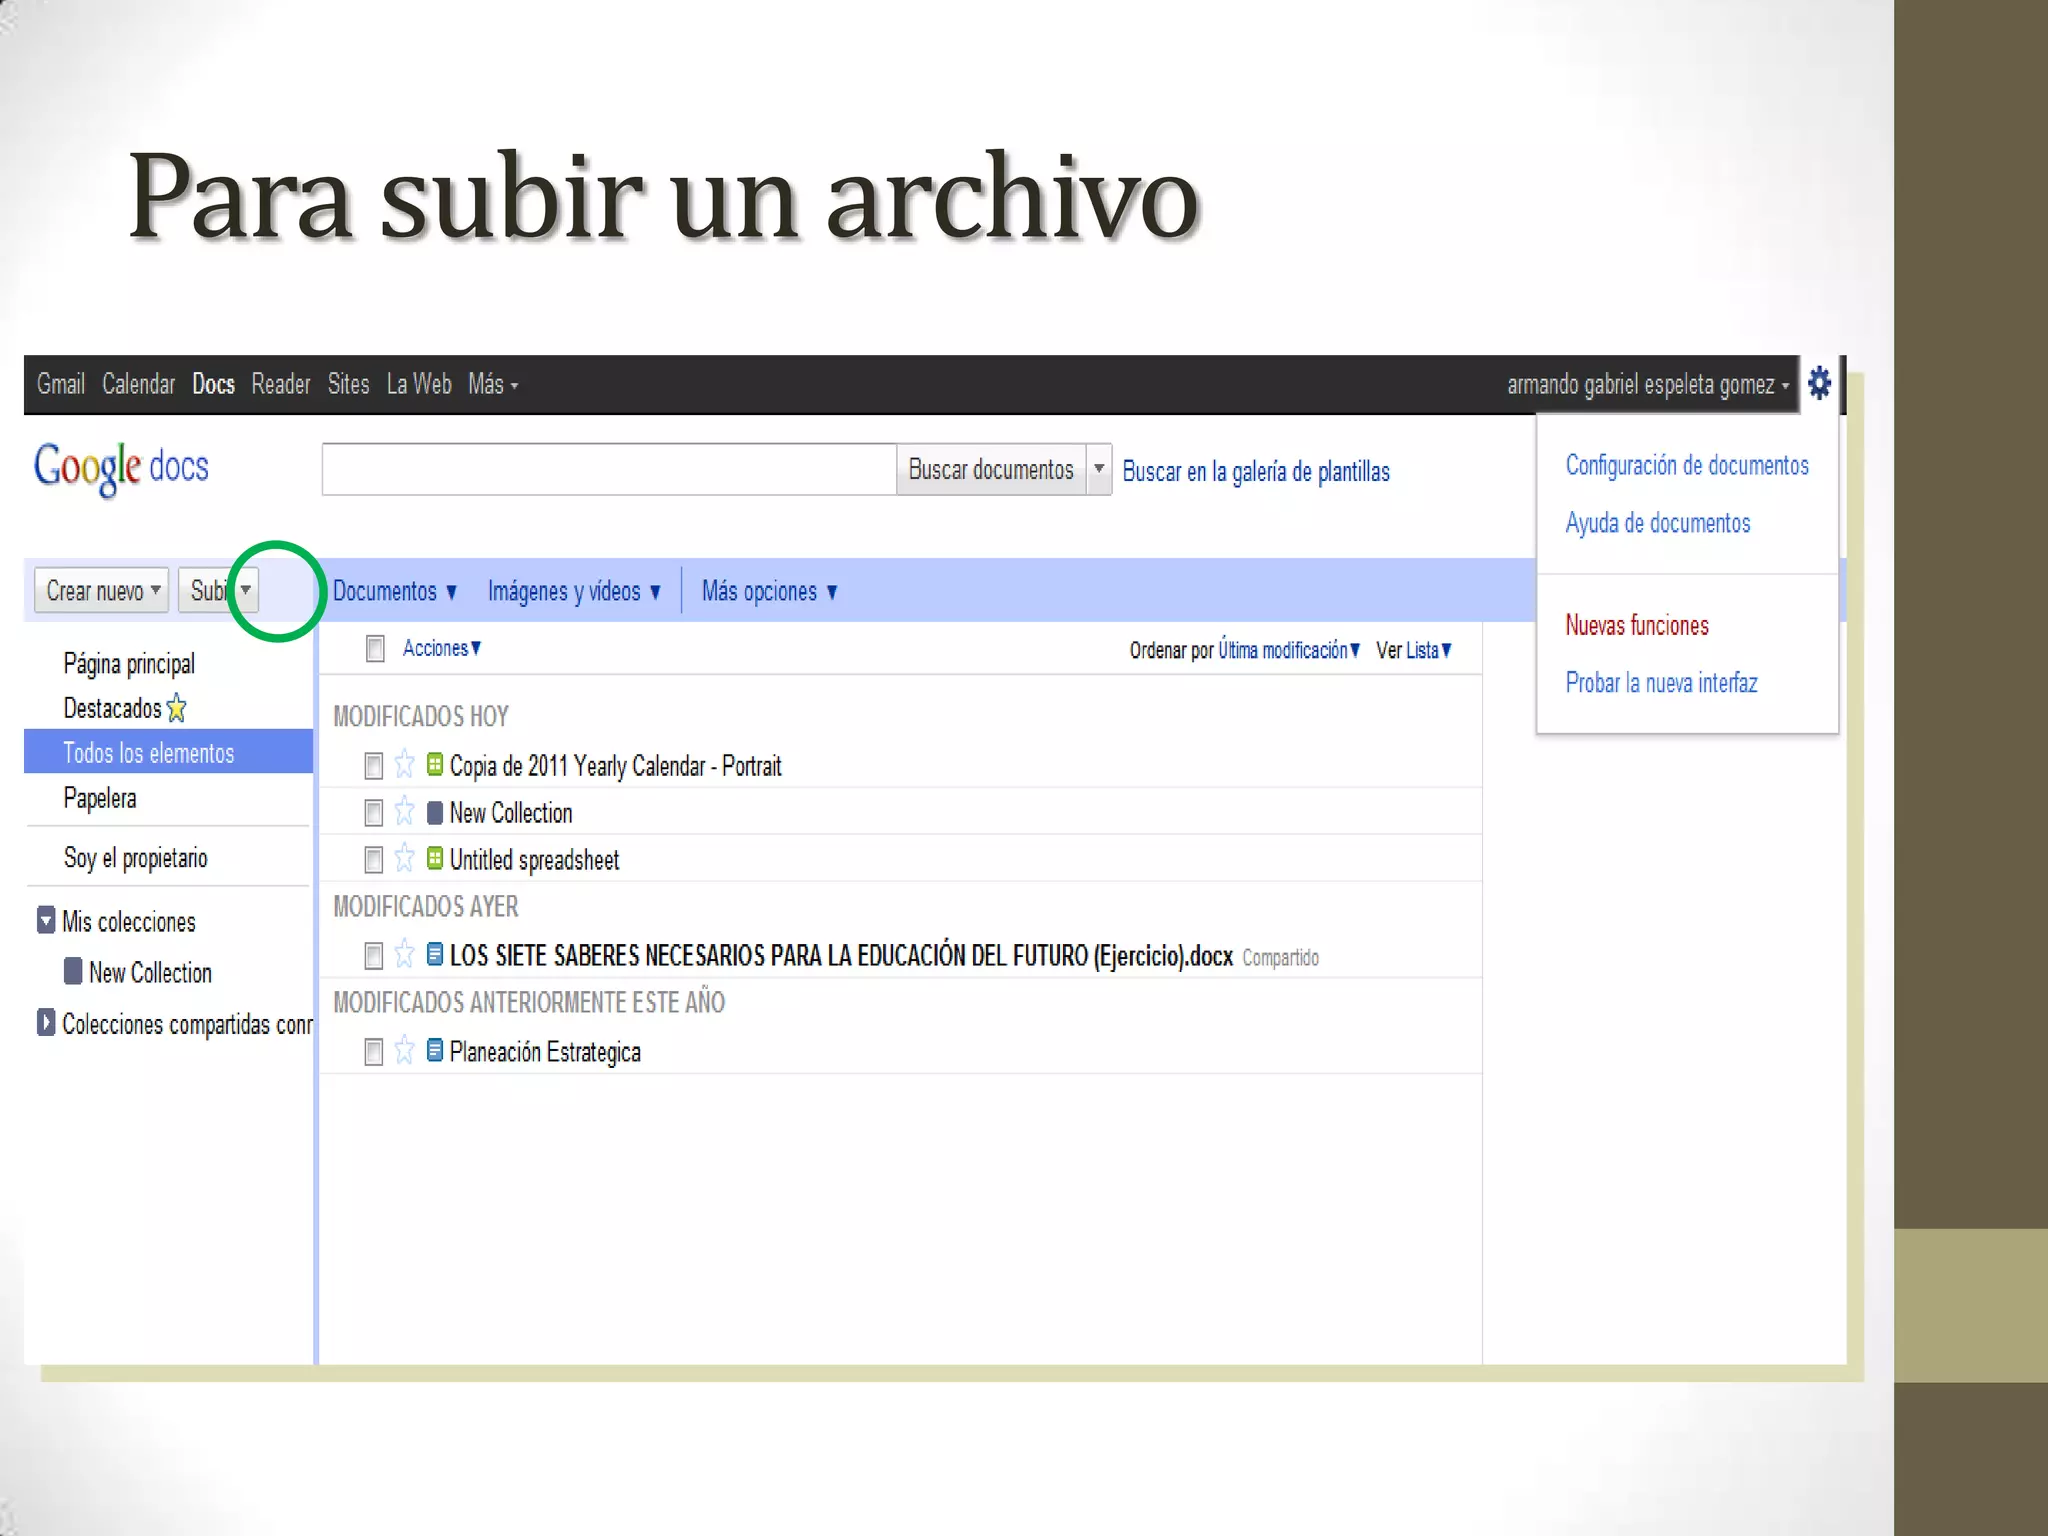Open the Crear nuevo dropdown

[x=101, y=590]
